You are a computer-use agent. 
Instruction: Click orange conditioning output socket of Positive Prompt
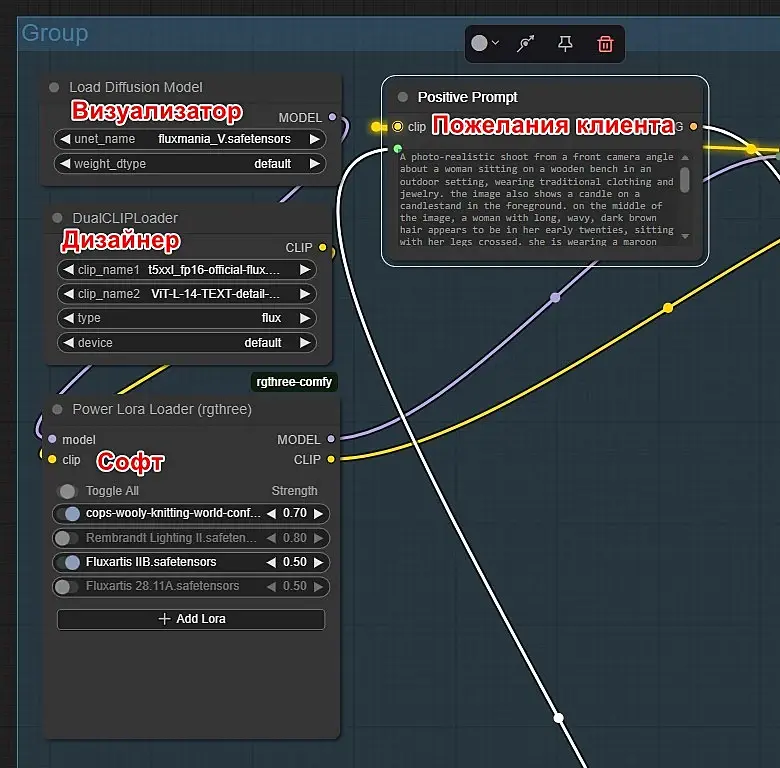[693, 126]
